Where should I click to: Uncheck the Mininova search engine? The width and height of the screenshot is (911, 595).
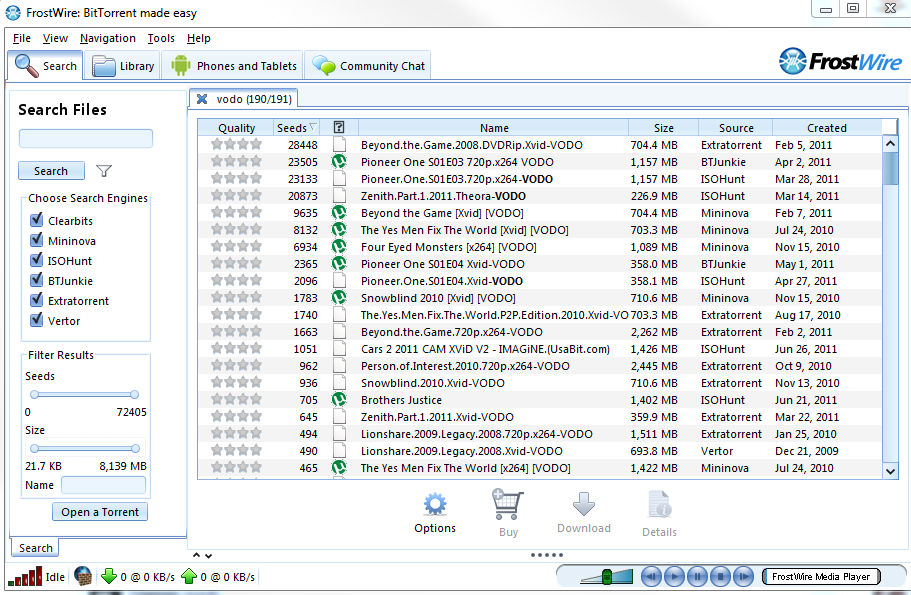tap(37, 240)
